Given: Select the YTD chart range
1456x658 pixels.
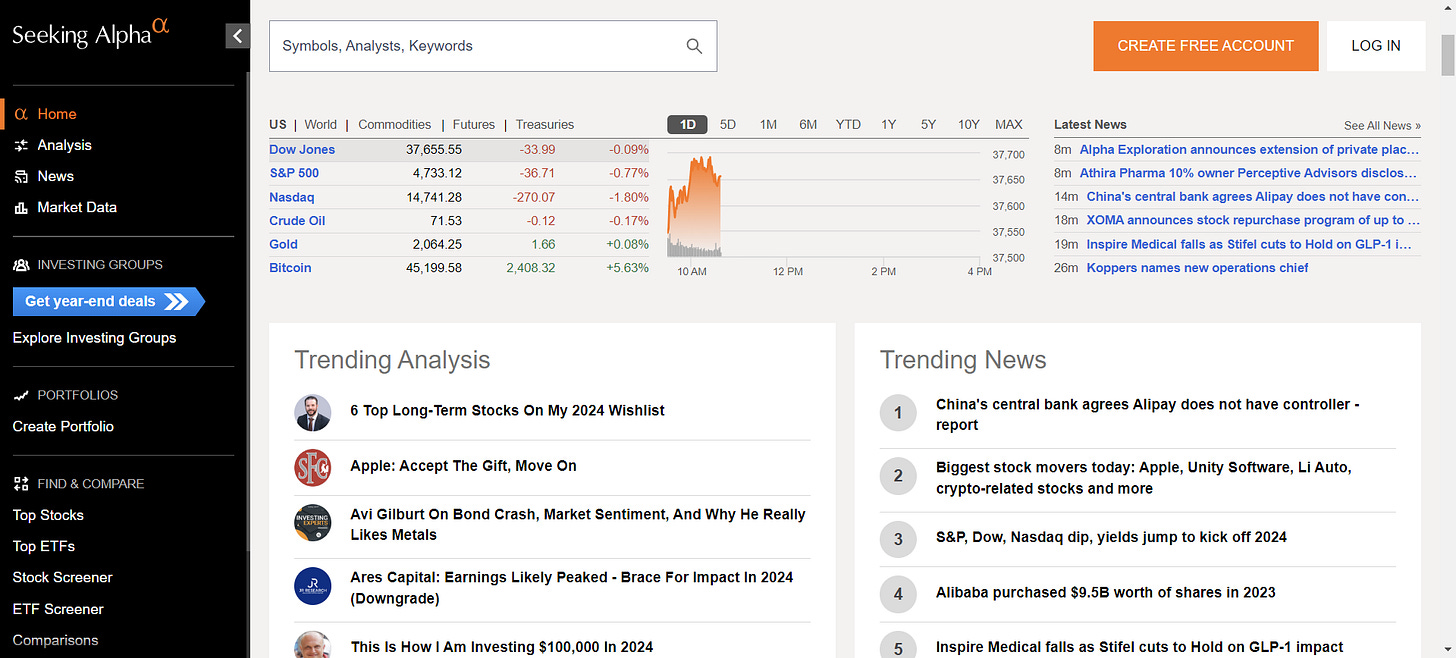Looking at the screenshot, I should (x=848, y=125).
